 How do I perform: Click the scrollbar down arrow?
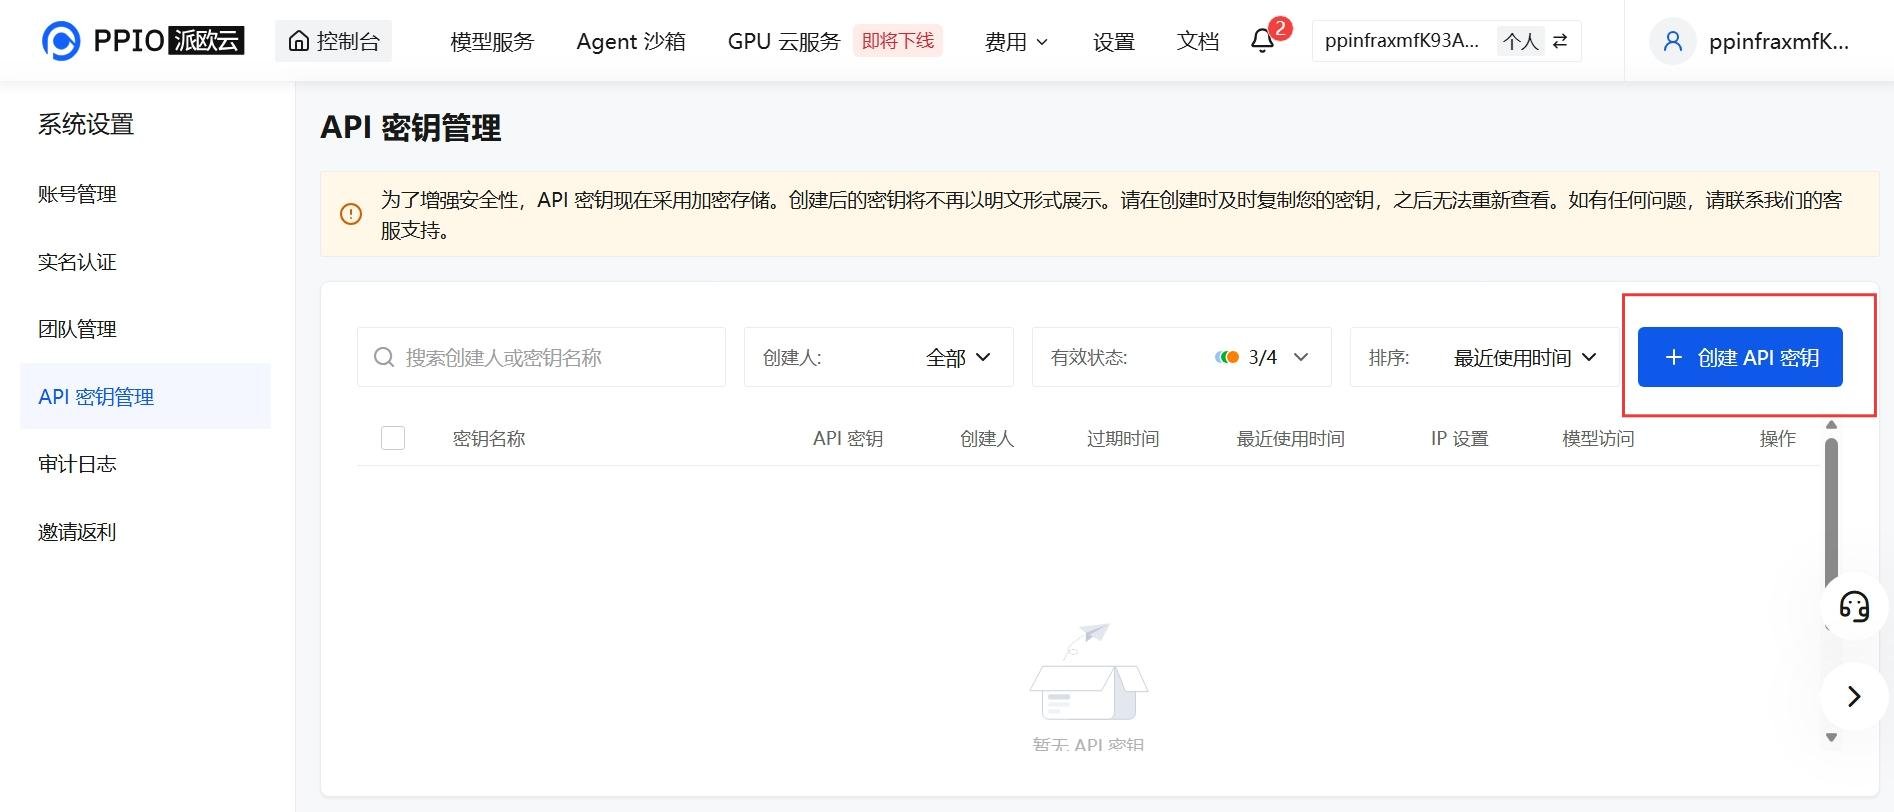(x=1832, y=738)
